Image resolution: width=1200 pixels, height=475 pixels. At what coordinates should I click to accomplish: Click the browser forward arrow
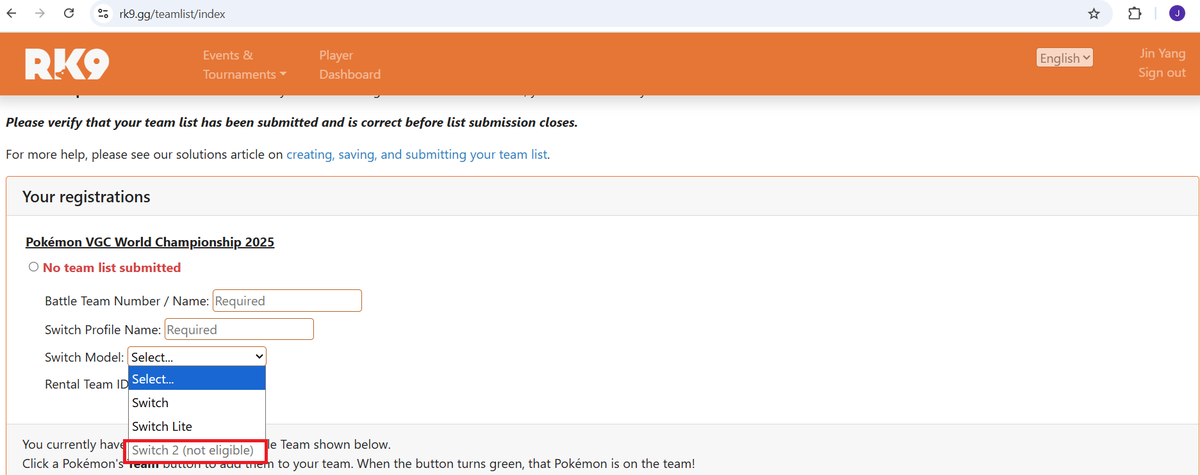[x=41, y=14]
